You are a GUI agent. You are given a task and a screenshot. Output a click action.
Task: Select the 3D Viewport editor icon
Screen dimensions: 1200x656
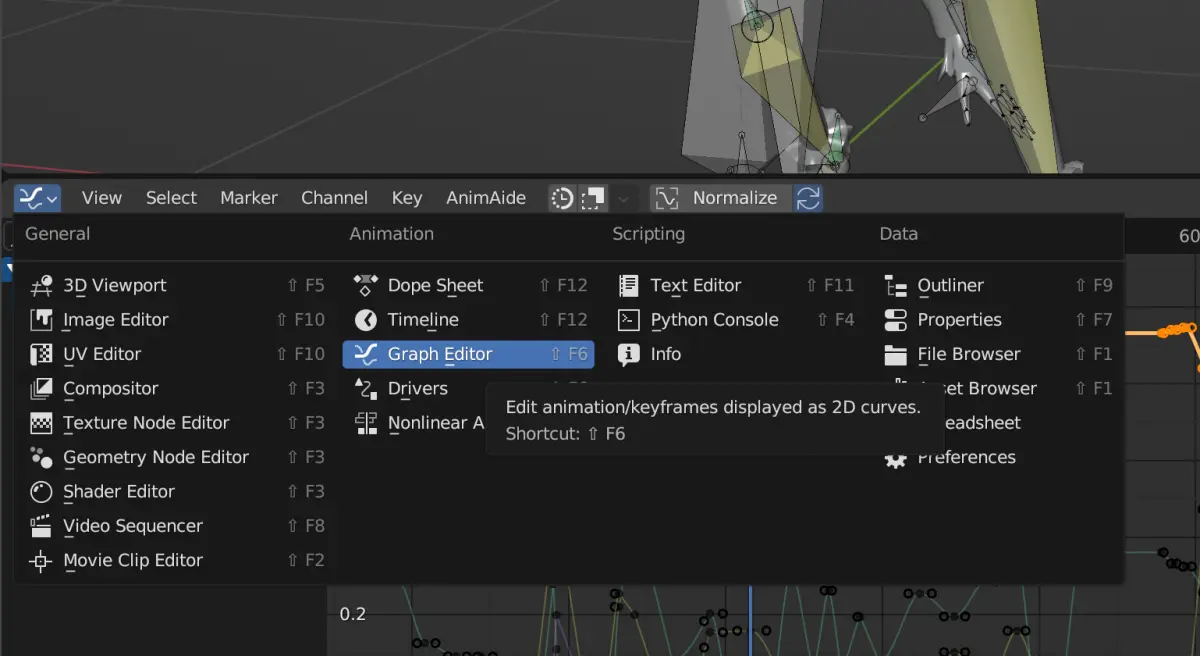[x=41, y=286]
